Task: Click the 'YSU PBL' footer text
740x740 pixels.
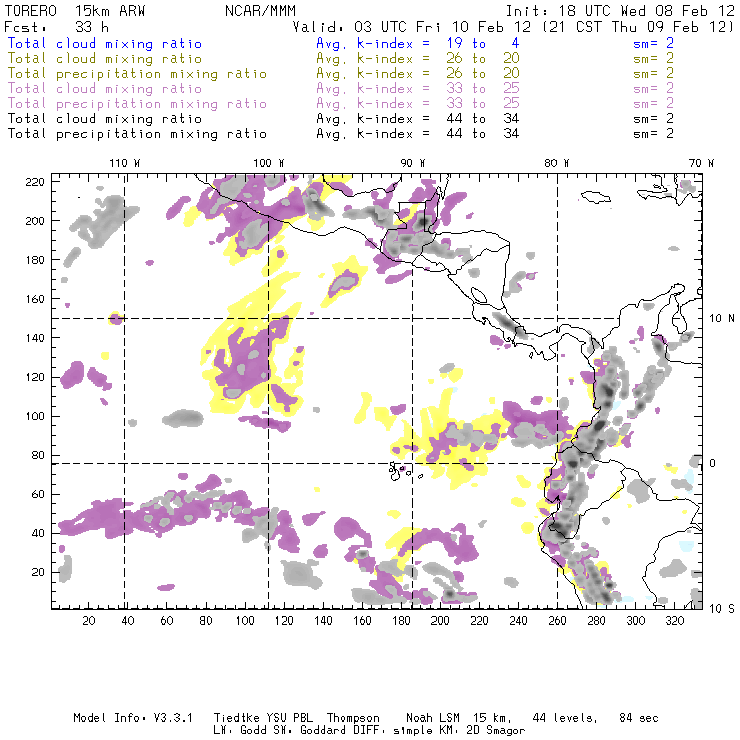Action: point(288,718)
